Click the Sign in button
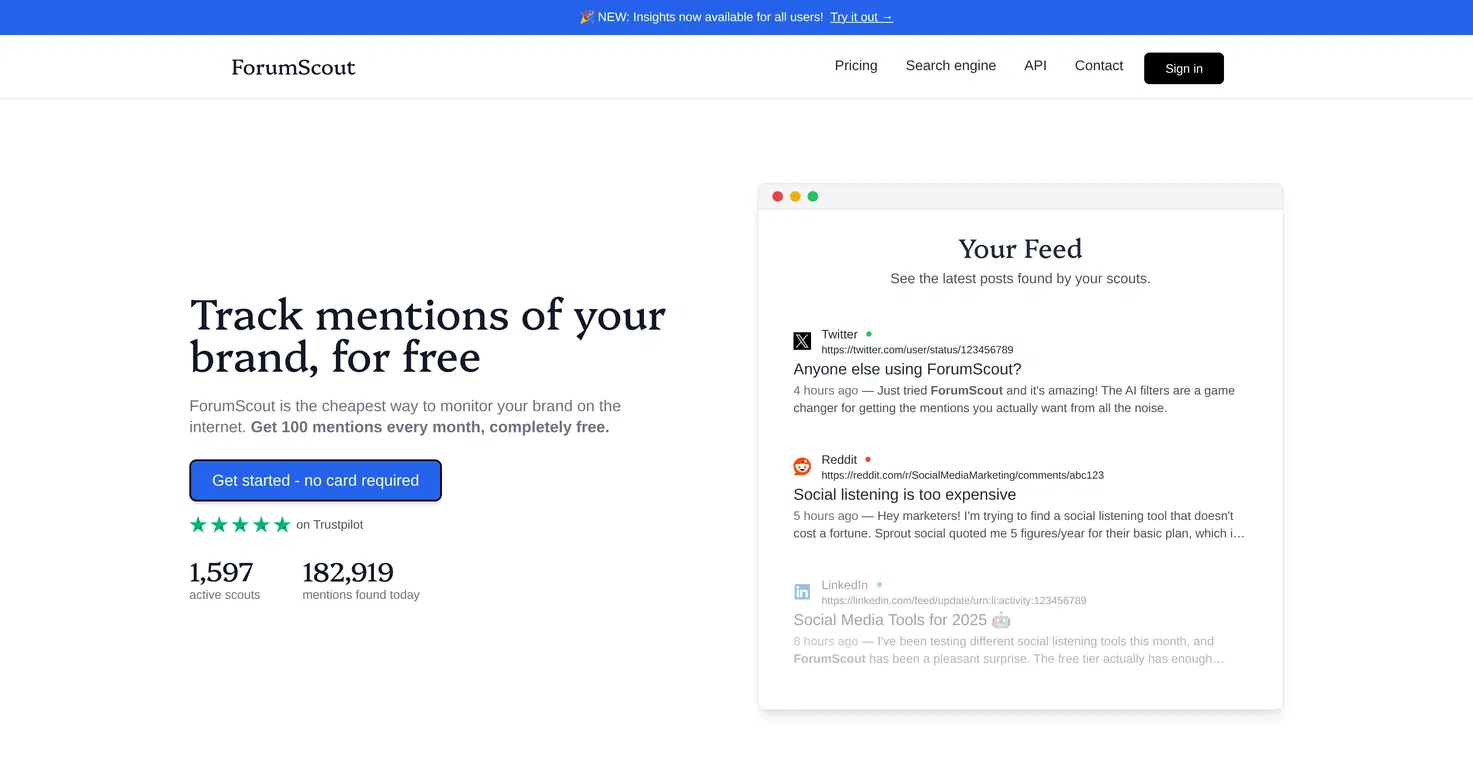The image size is (1473, 768). [x=1183, y=68]
